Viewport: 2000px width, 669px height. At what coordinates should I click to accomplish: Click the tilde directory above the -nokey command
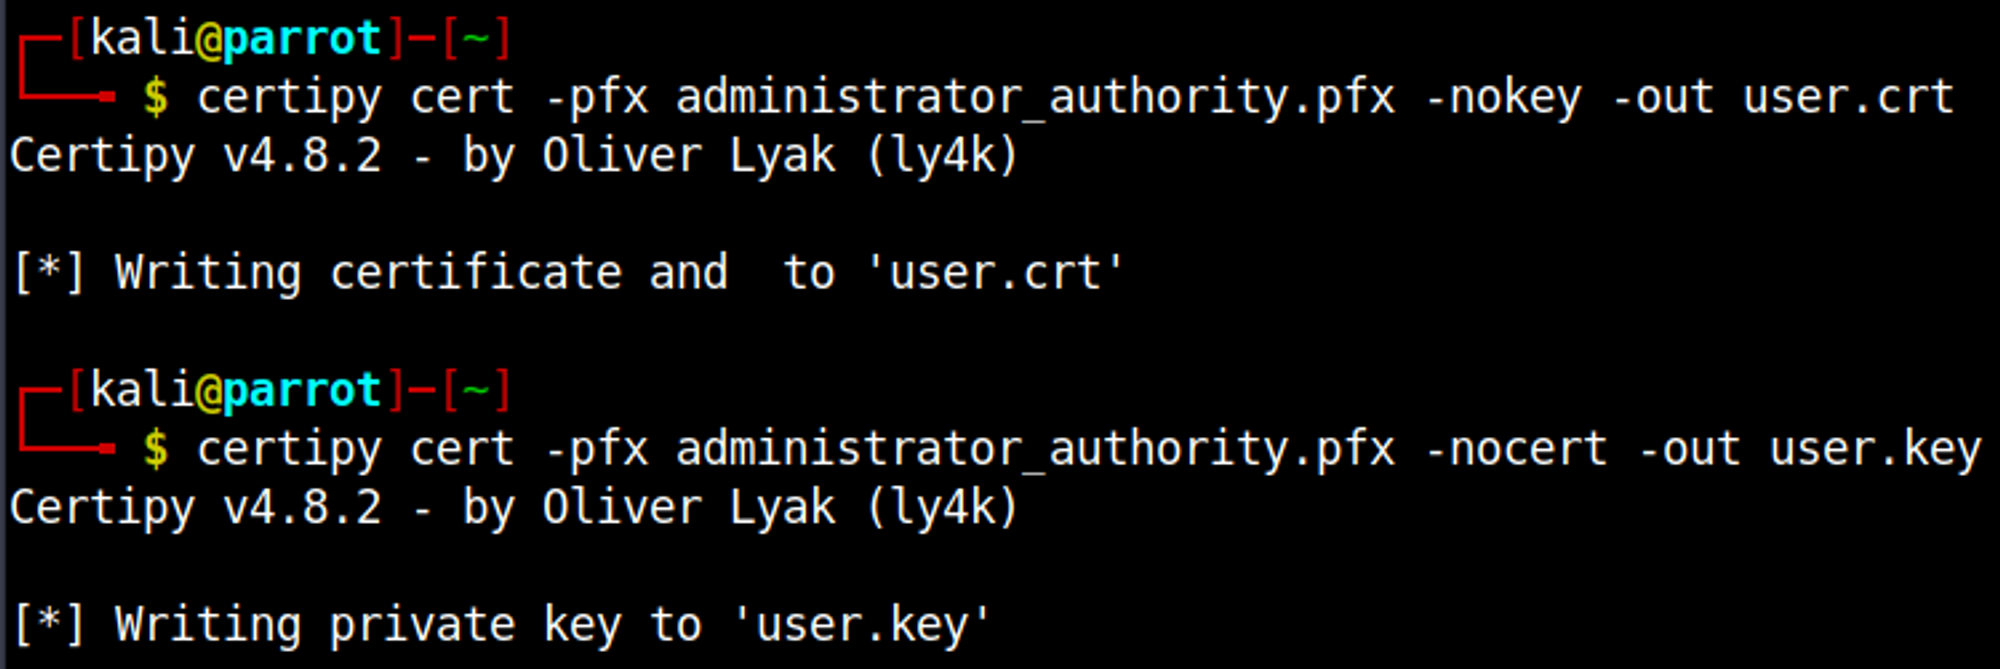[x=475, y=39]
